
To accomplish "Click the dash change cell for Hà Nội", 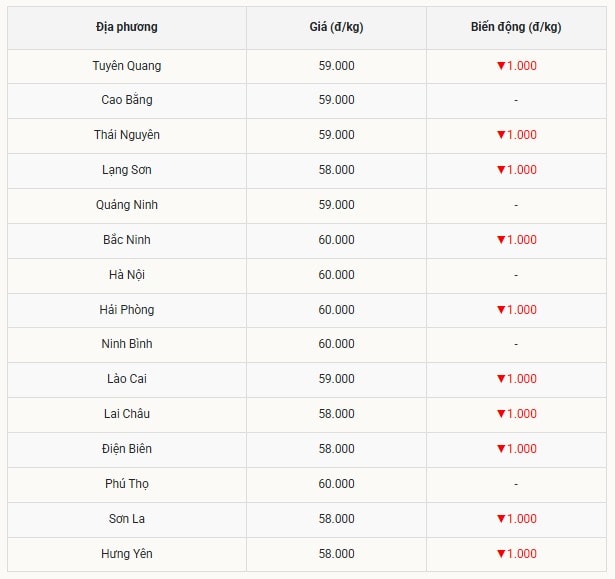I will coord(515,275).
